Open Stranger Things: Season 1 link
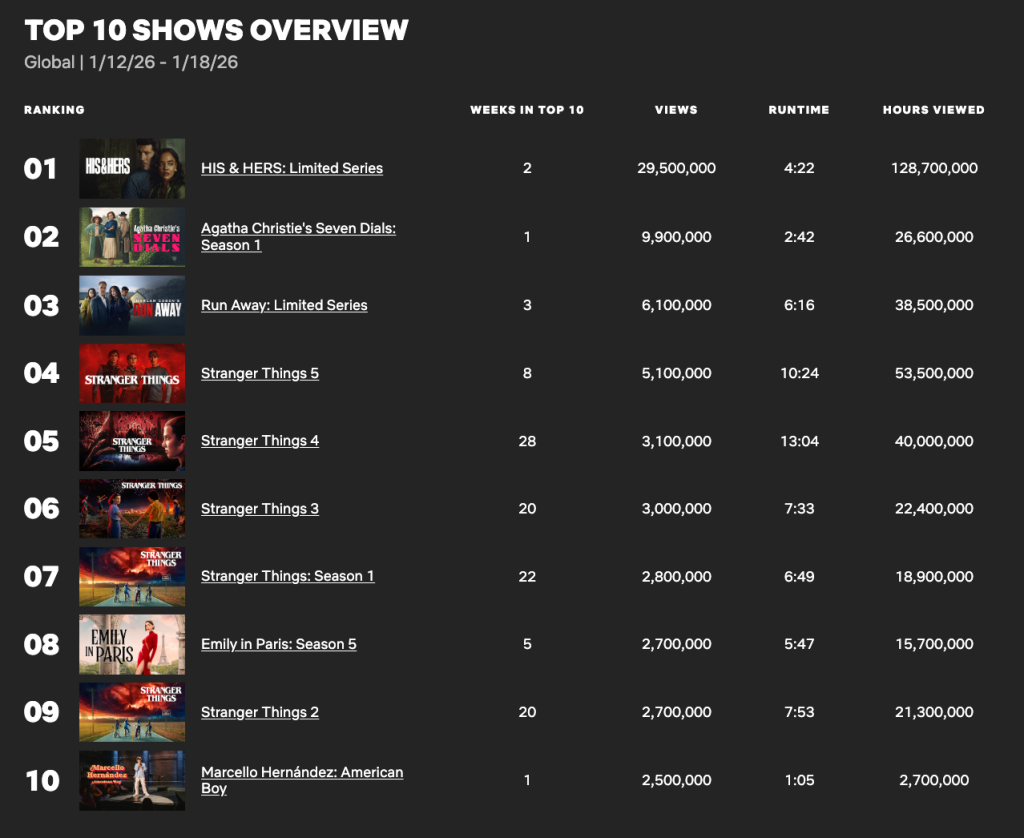Image resolution: width=1024 pixels, height=838 pixels. click(288, 576)
